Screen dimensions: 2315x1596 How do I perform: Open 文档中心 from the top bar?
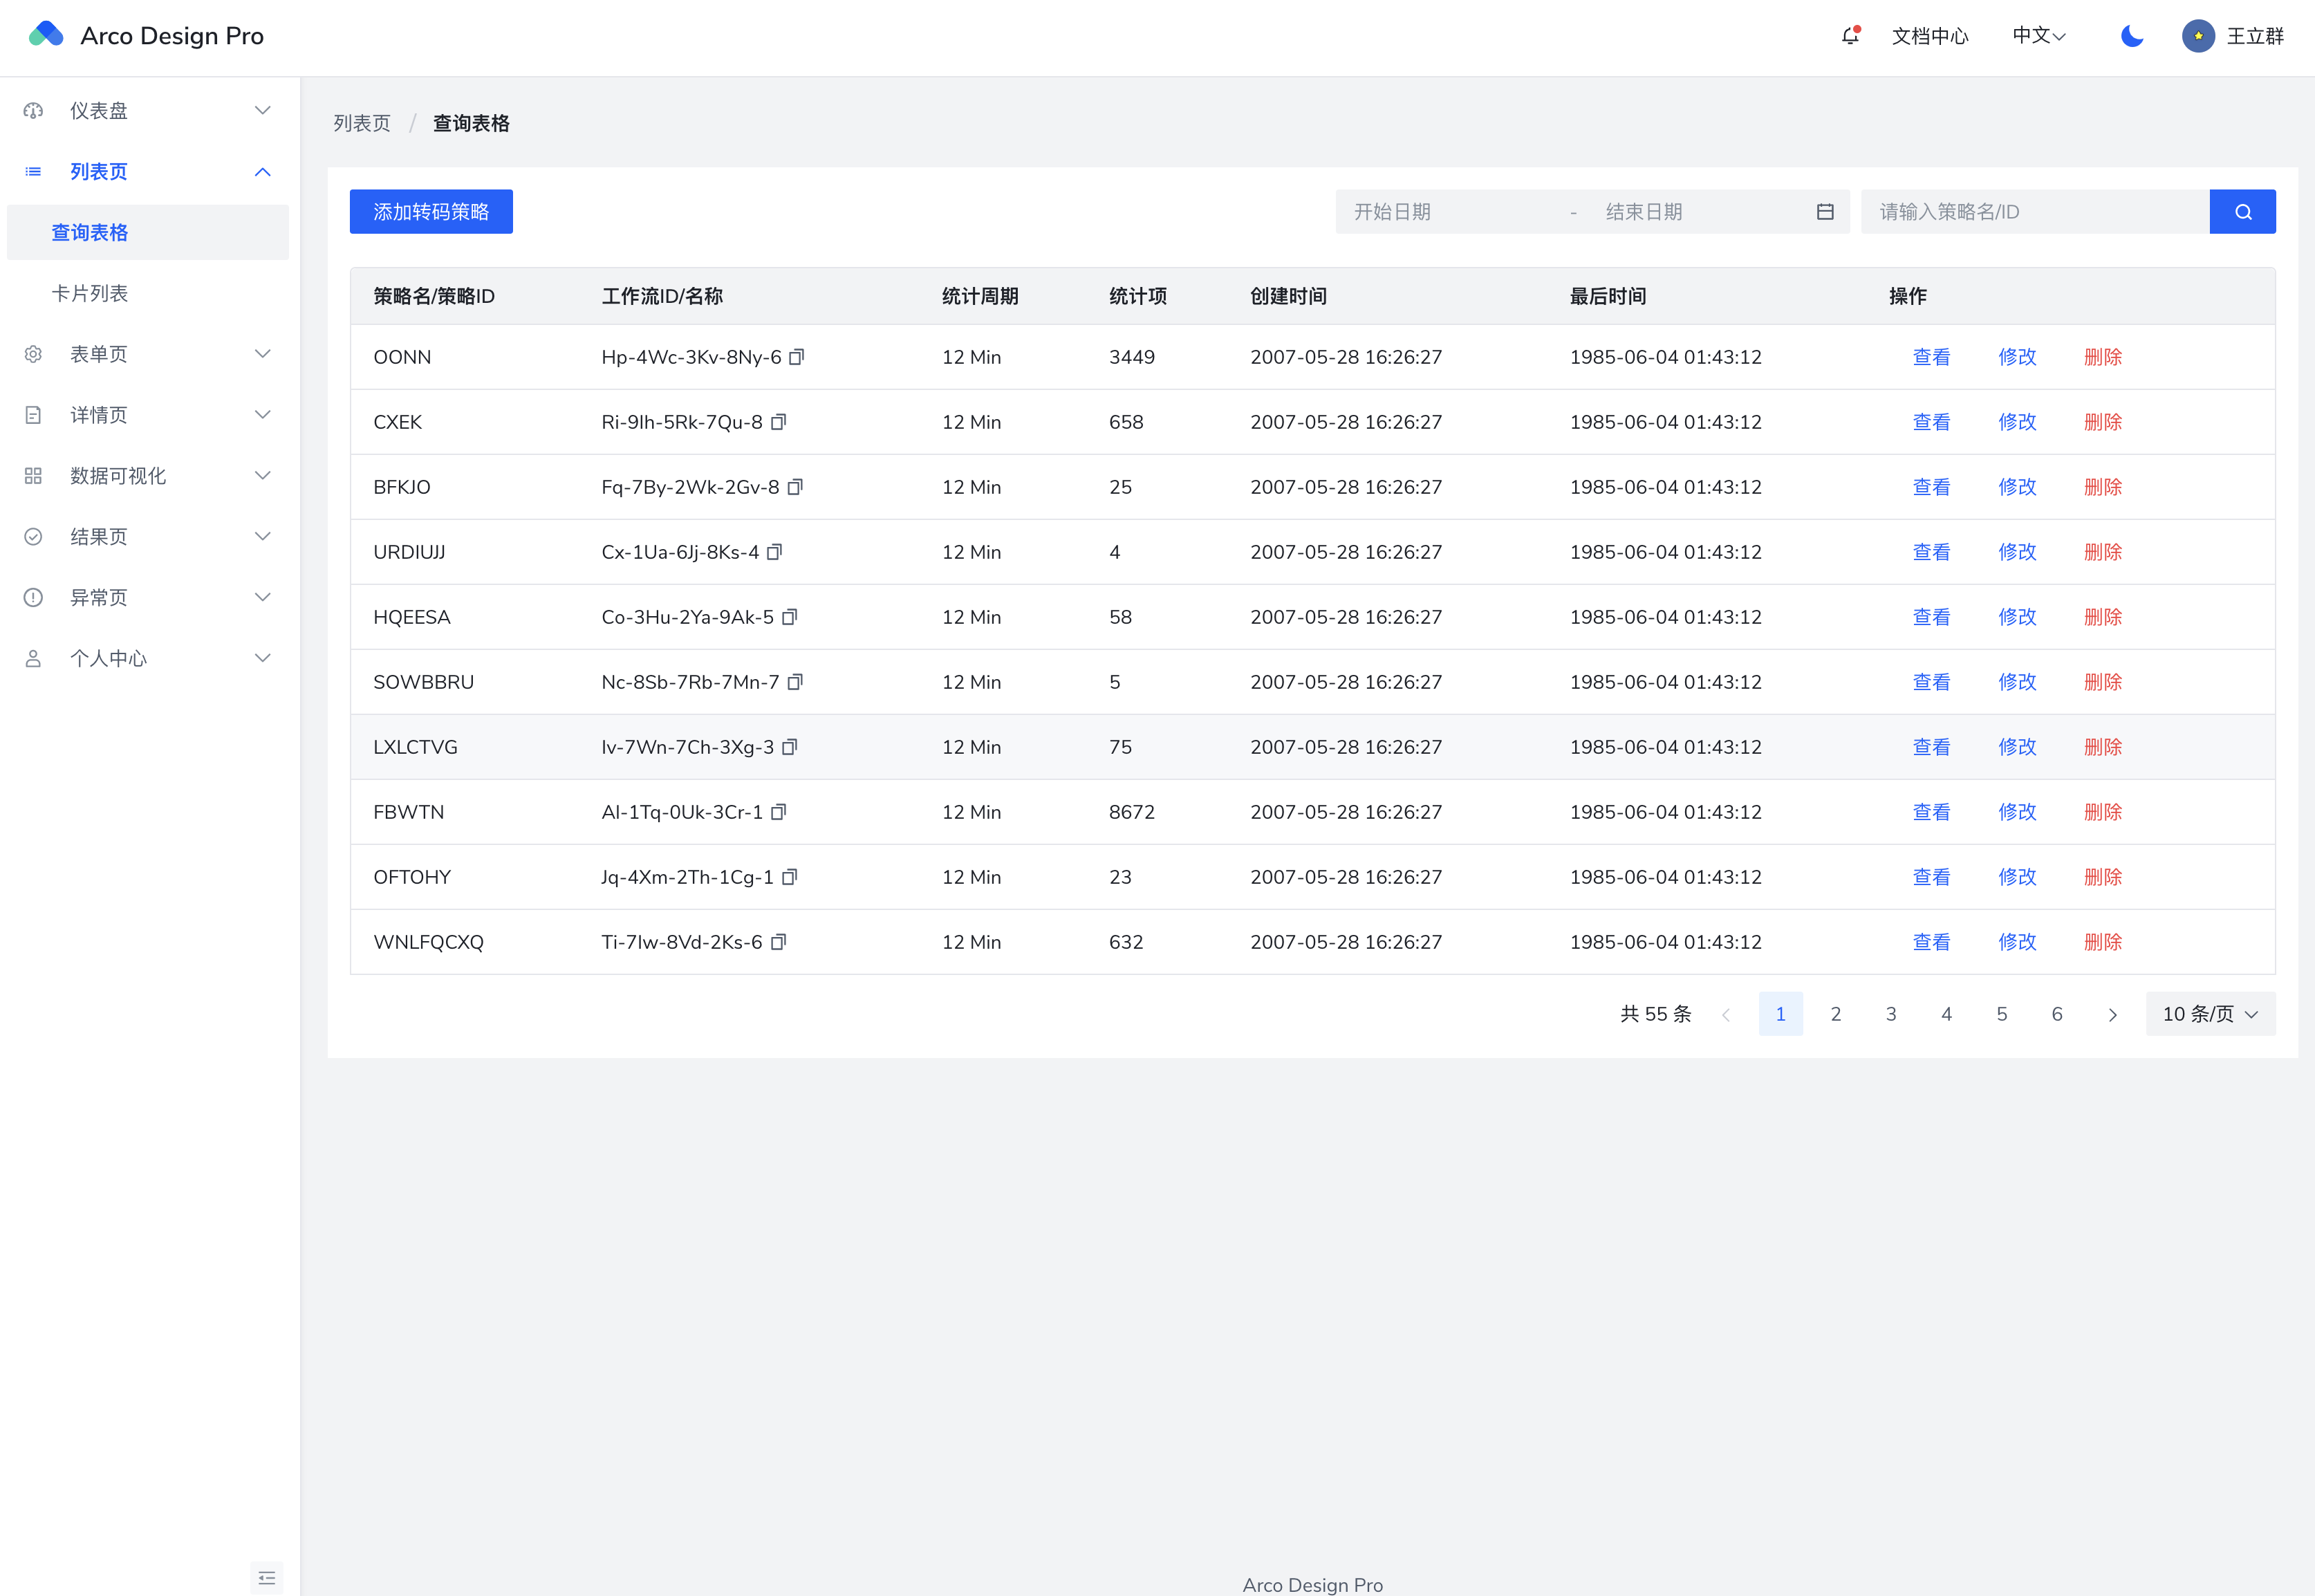1930,36
